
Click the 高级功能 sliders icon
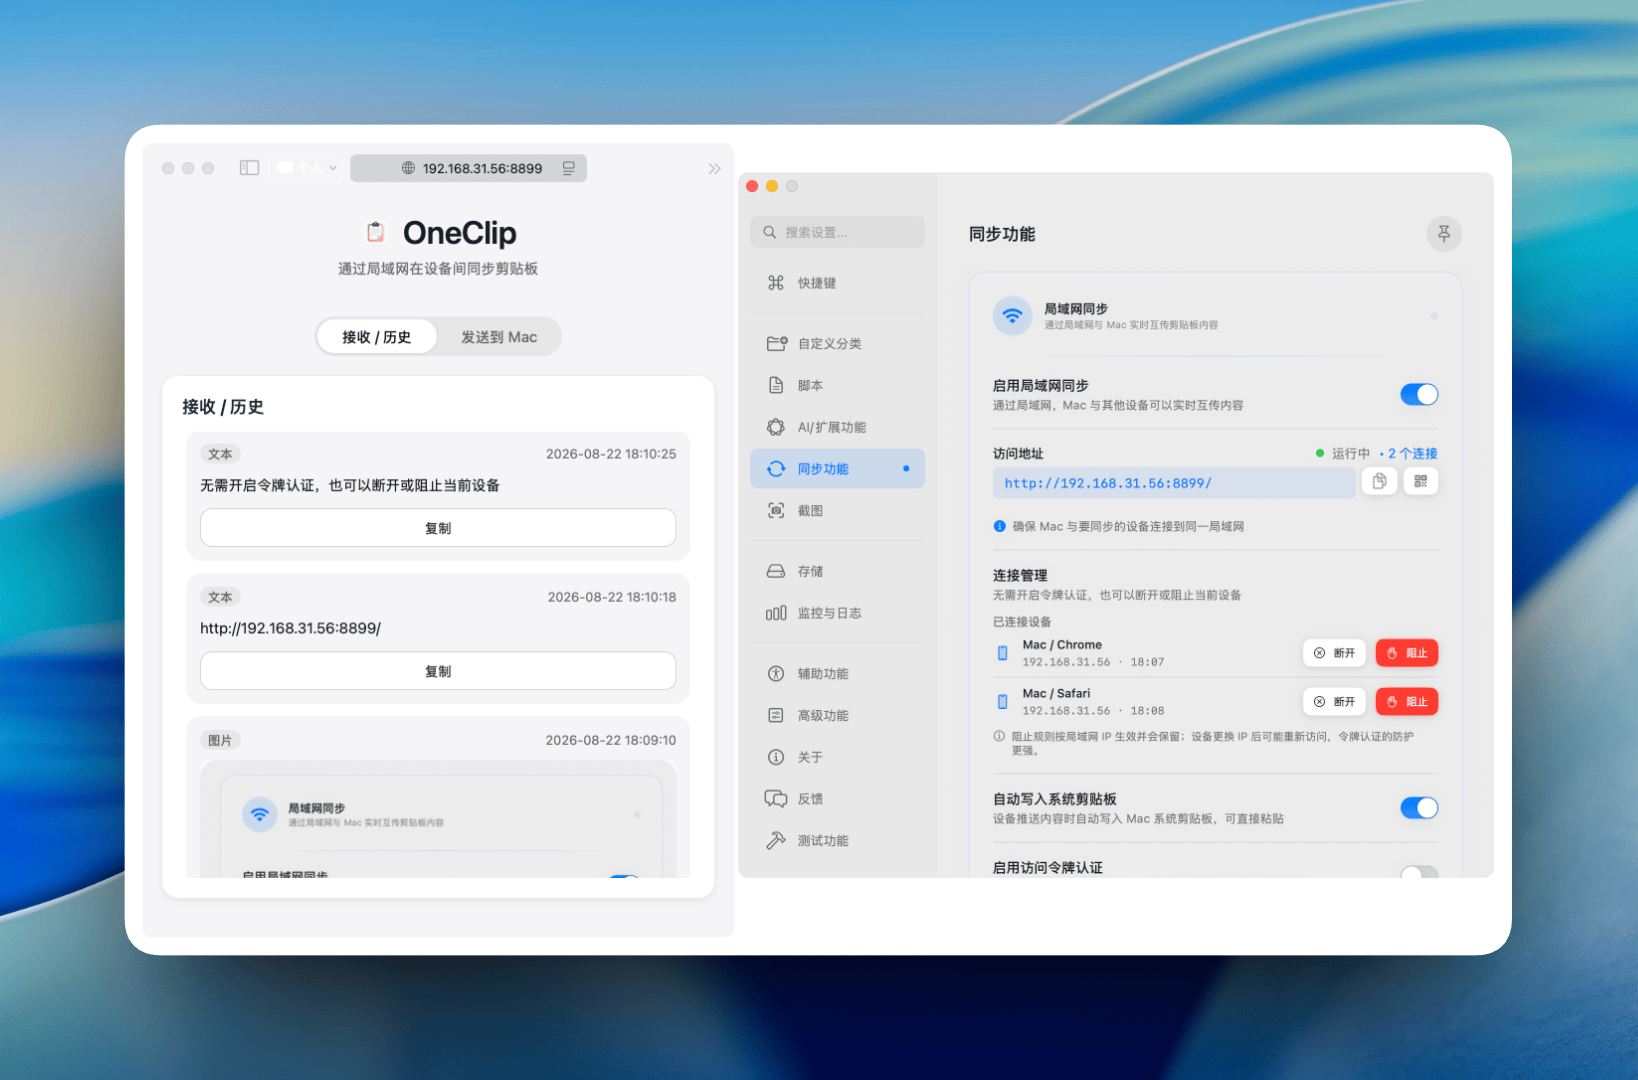[x=776, y=715]
